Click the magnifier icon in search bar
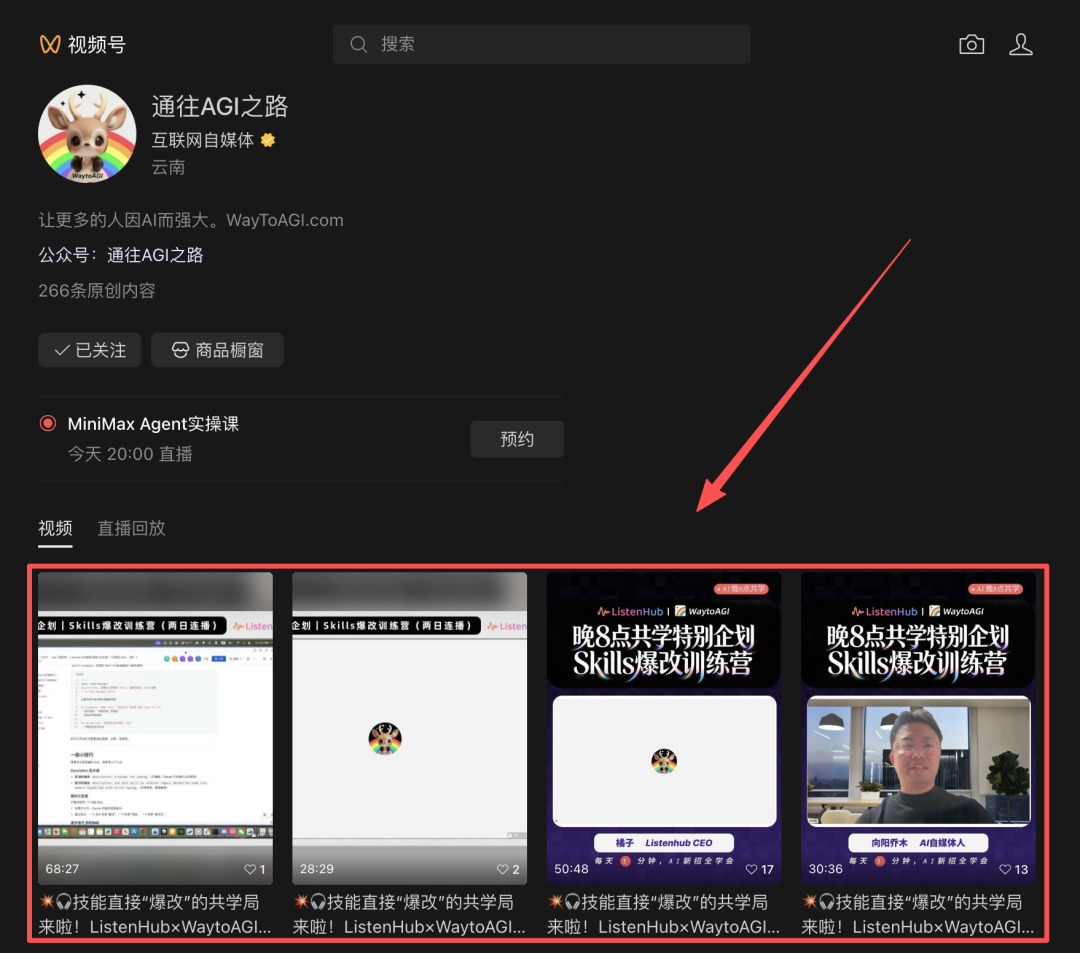The image size is (1080, 953). click(x=358, y=45)
